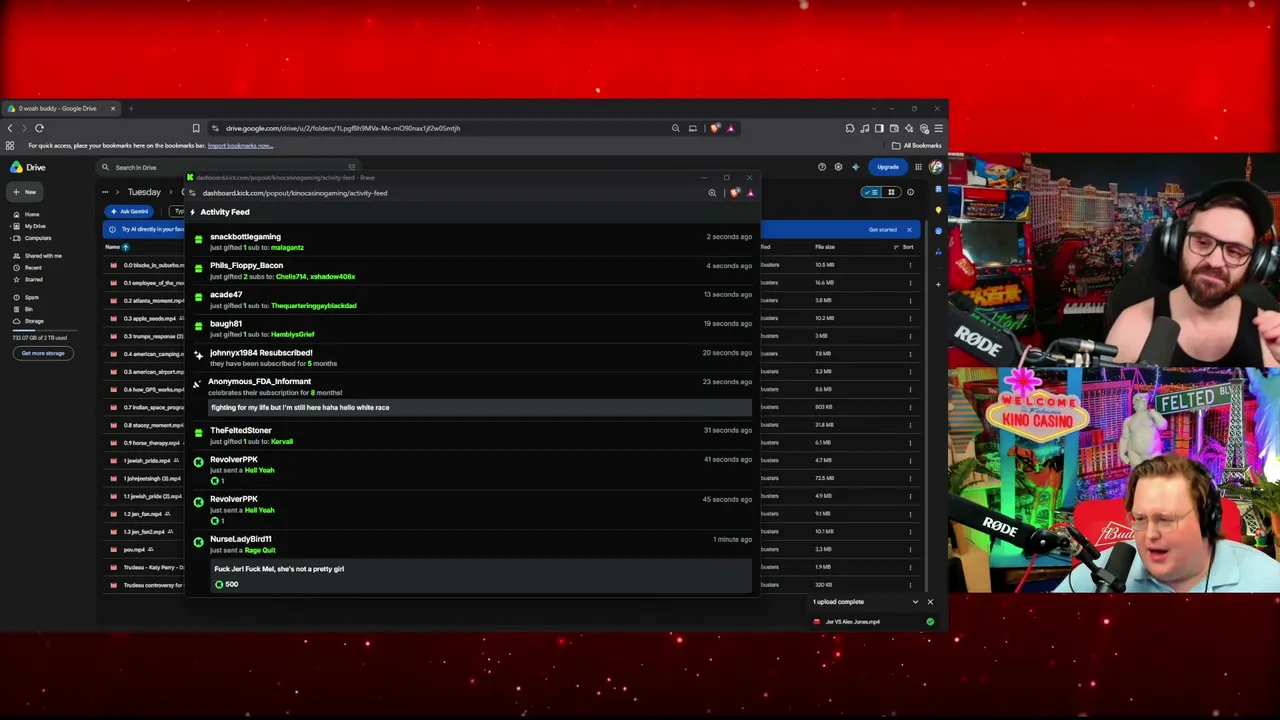Open the Brave Wallet icon
Screen dimensions: 1280x720
(x=894, y=128)
